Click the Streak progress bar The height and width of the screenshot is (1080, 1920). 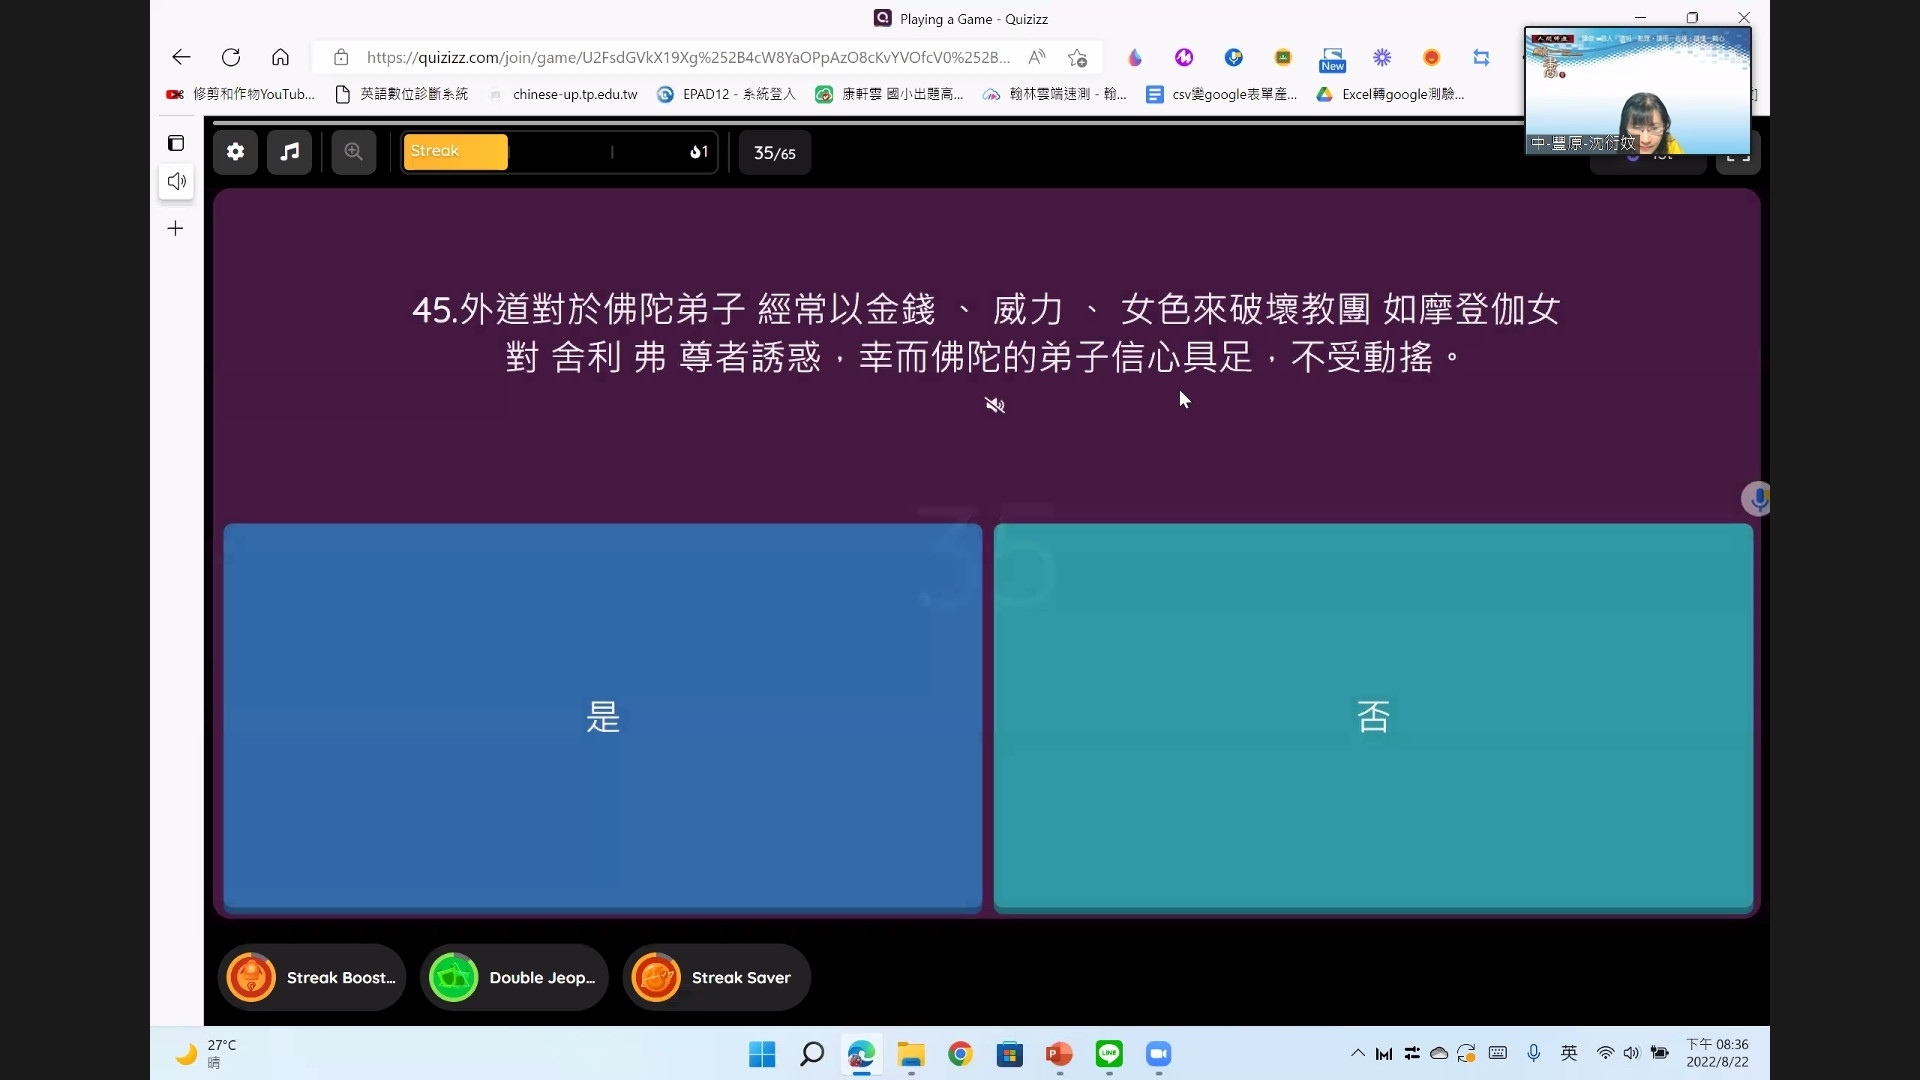[559, 152]
